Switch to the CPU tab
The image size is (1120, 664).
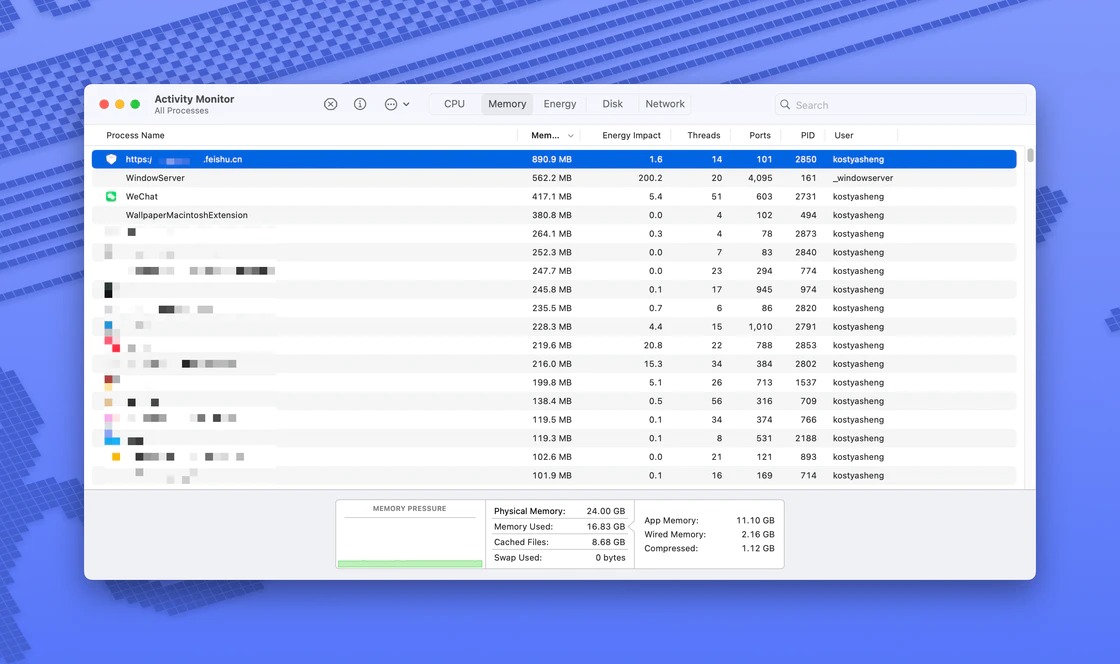pyautogui.click(x=454, y=104)
